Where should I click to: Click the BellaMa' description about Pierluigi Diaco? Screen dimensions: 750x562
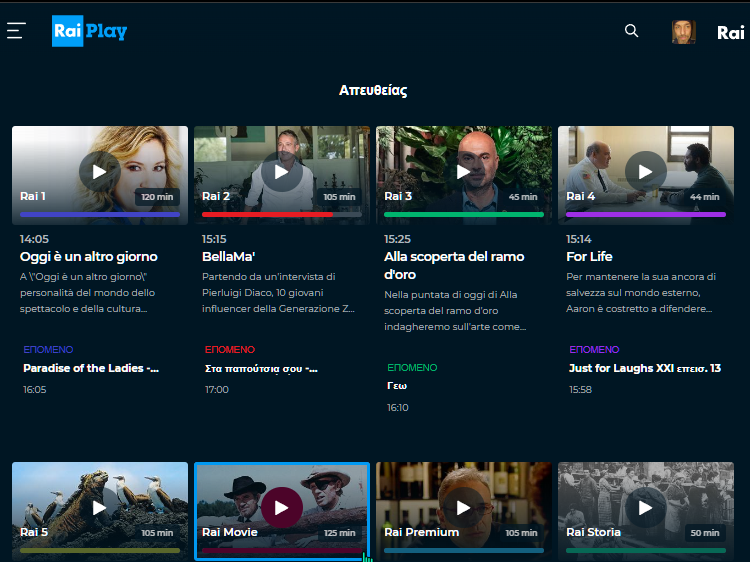pos(278,293)
